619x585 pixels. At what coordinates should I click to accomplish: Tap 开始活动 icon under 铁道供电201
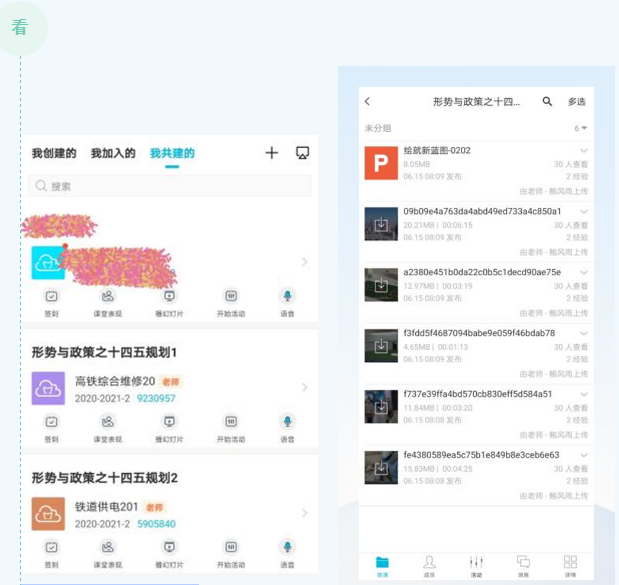tap(231, 547)
